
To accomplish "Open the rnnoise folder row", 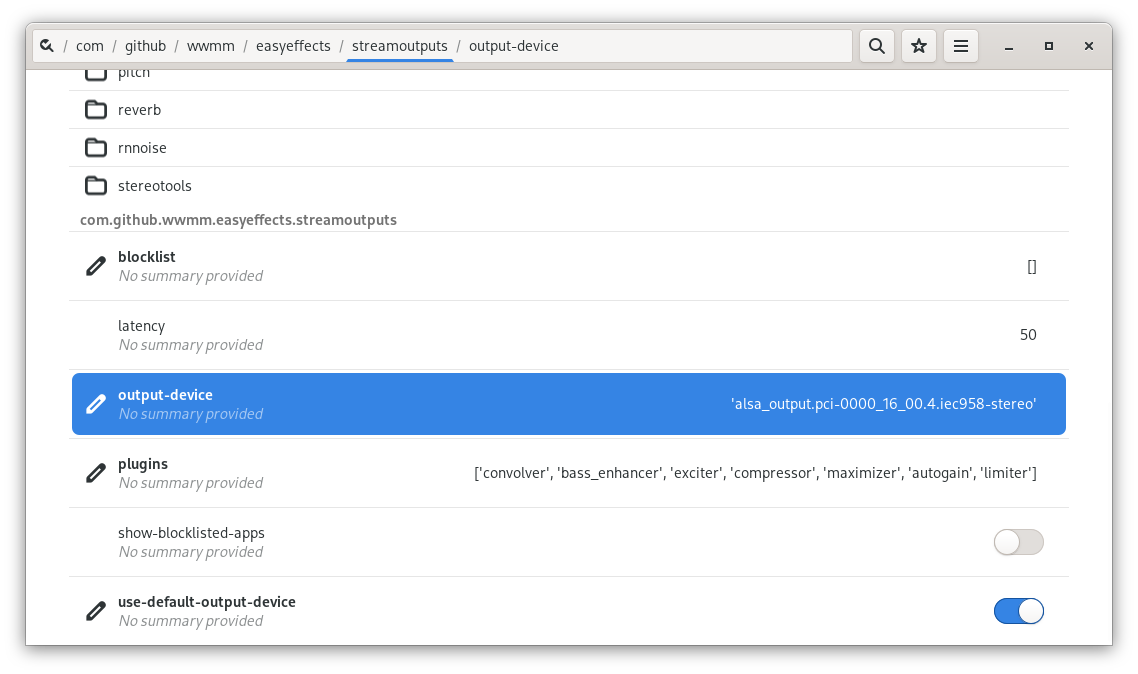I will click(x=569, y=147).
